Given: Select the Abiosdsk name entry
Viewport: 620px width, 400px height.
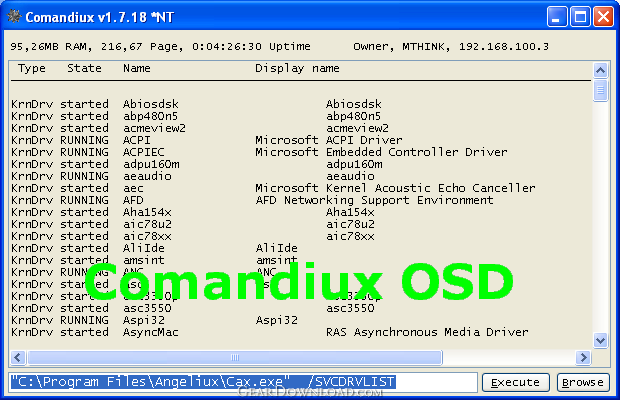Looking at the screenshot, I should pos(151,104).
